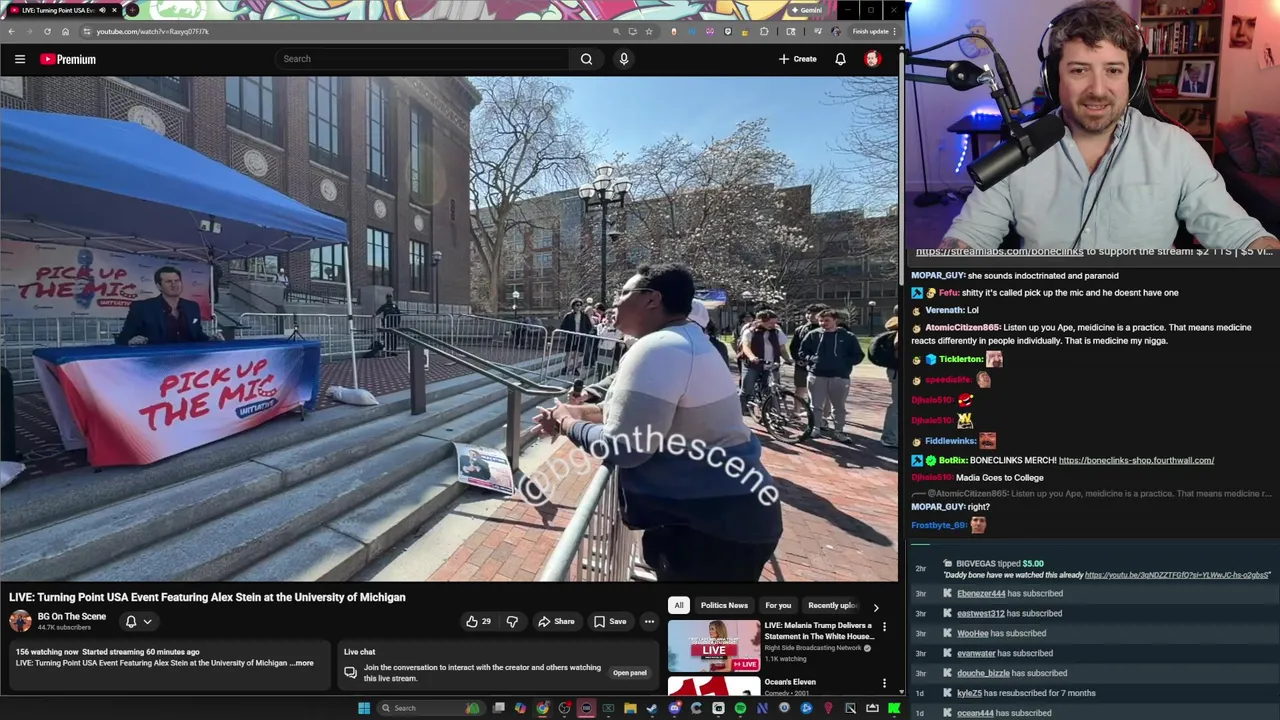Open BG On The Scene channel avatar
The height and width of the screenshot is (720, 1280).
20,621
